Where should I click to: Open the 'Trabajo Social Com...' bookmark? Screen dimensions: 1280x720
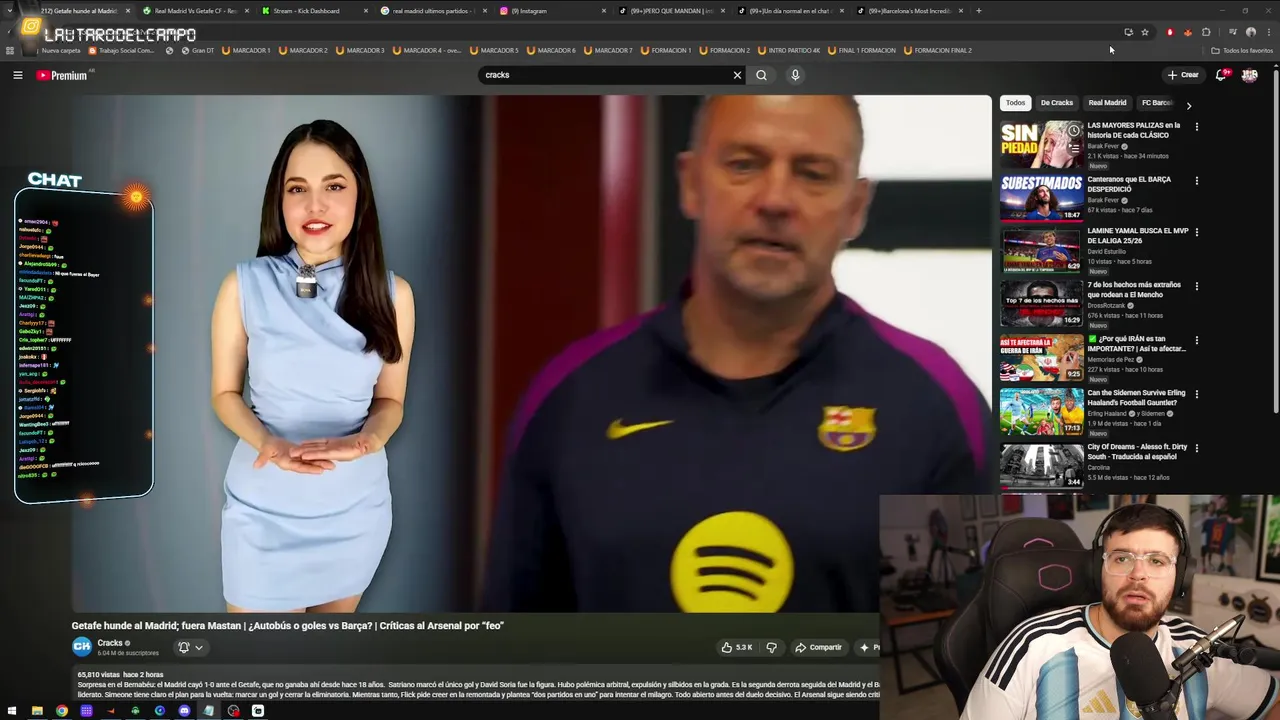pos(122,50)
